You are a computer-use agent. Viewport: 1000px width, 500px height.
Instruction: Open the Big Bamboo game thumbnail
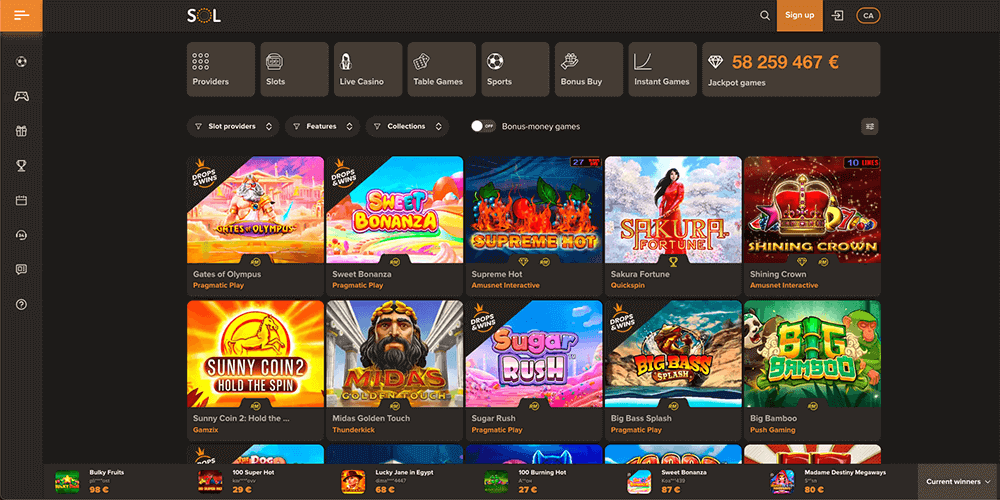[812, 354]
